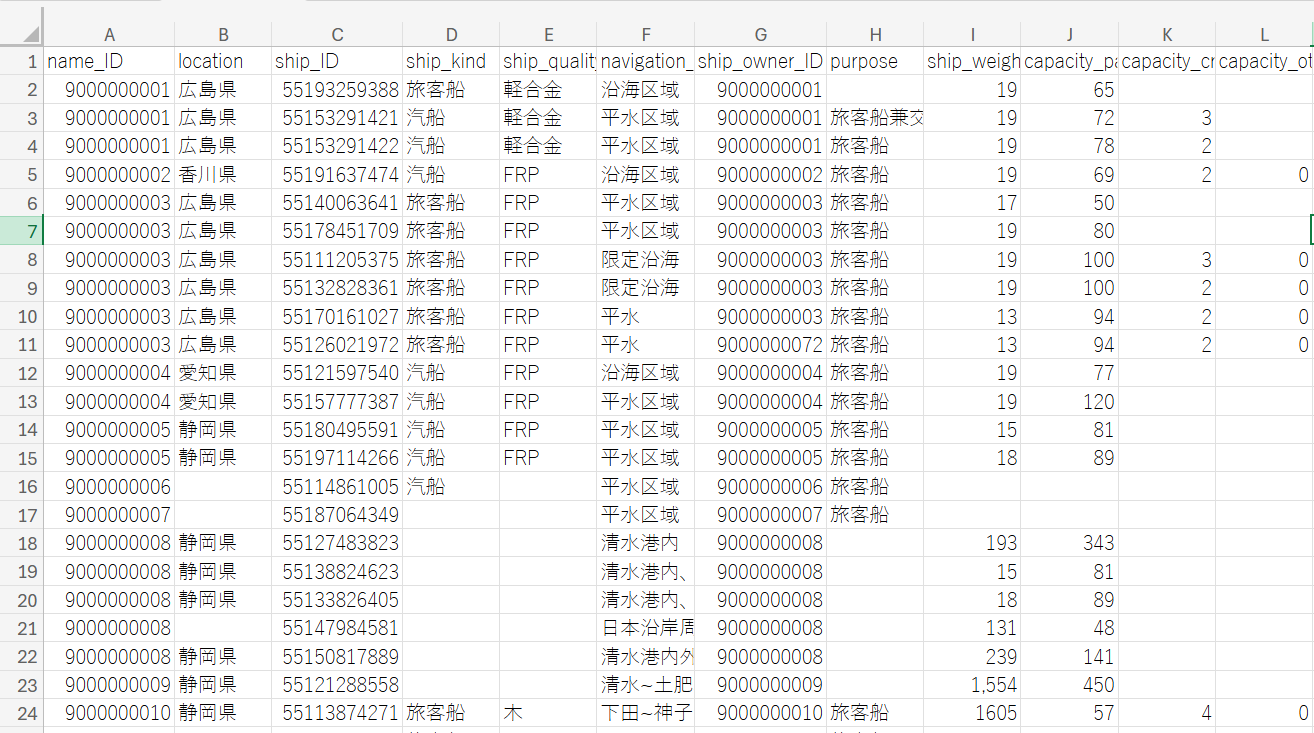Click ship ID 55132828361
This screenshot has width=1314, height=733.
coord(337,288)
